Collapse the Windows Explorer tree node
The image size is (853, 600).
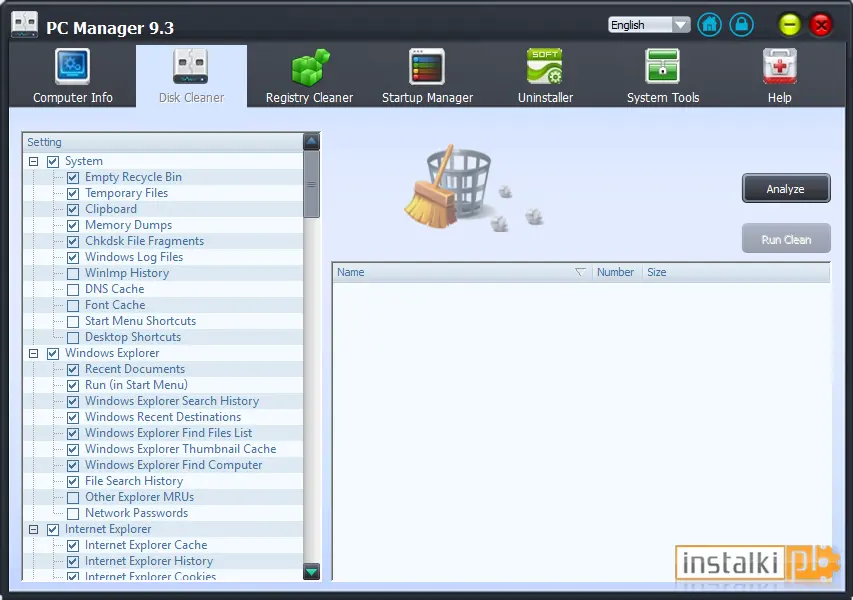pos(33,354)
